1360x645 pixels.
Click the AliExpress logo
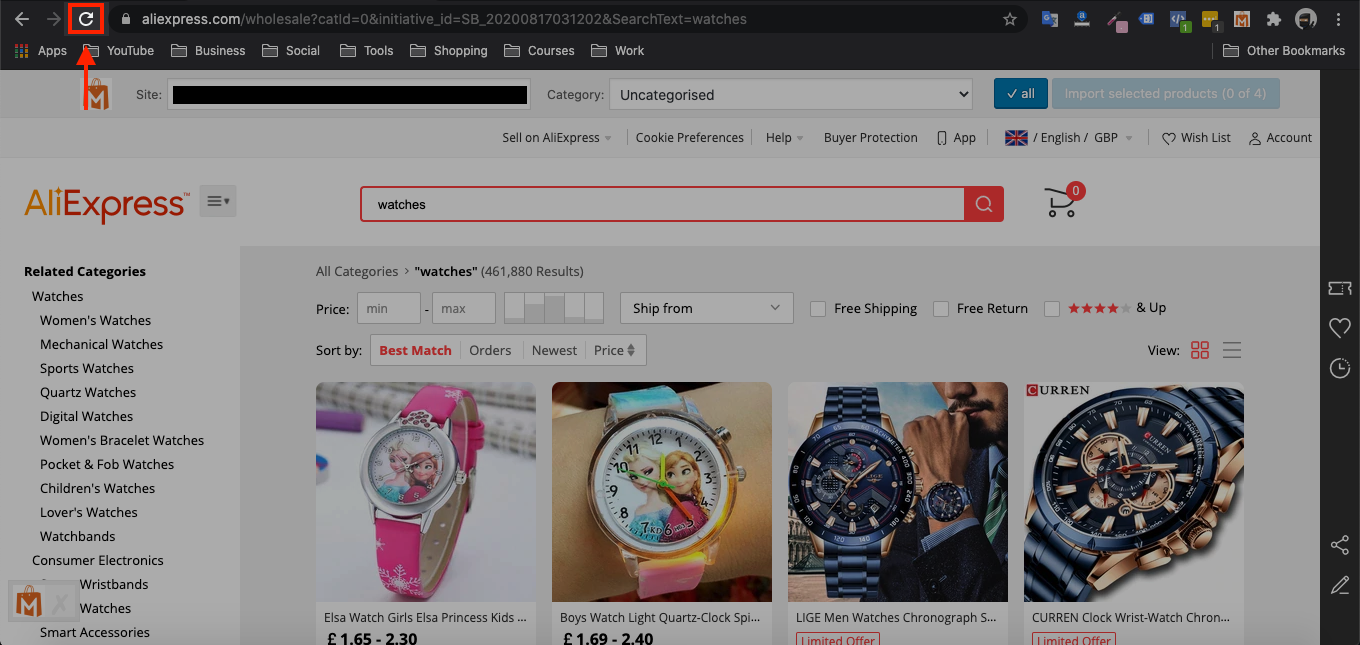tap(107, 205)
